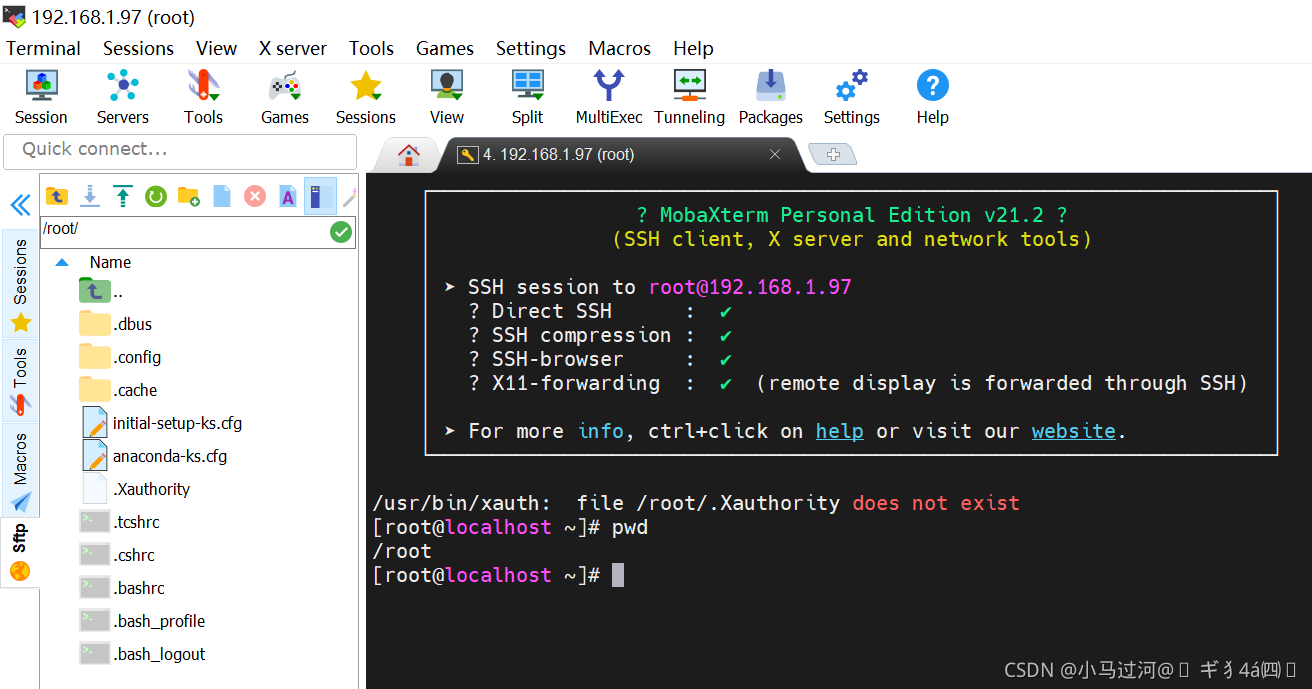
Task: Click the home tab icon
Action: tap(408, 155)
